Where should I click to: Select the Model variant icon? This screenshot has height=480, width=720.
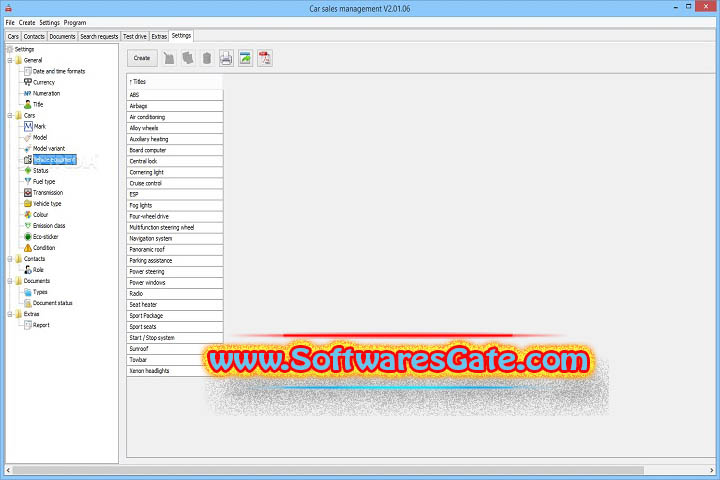click(x=28, y=148)
